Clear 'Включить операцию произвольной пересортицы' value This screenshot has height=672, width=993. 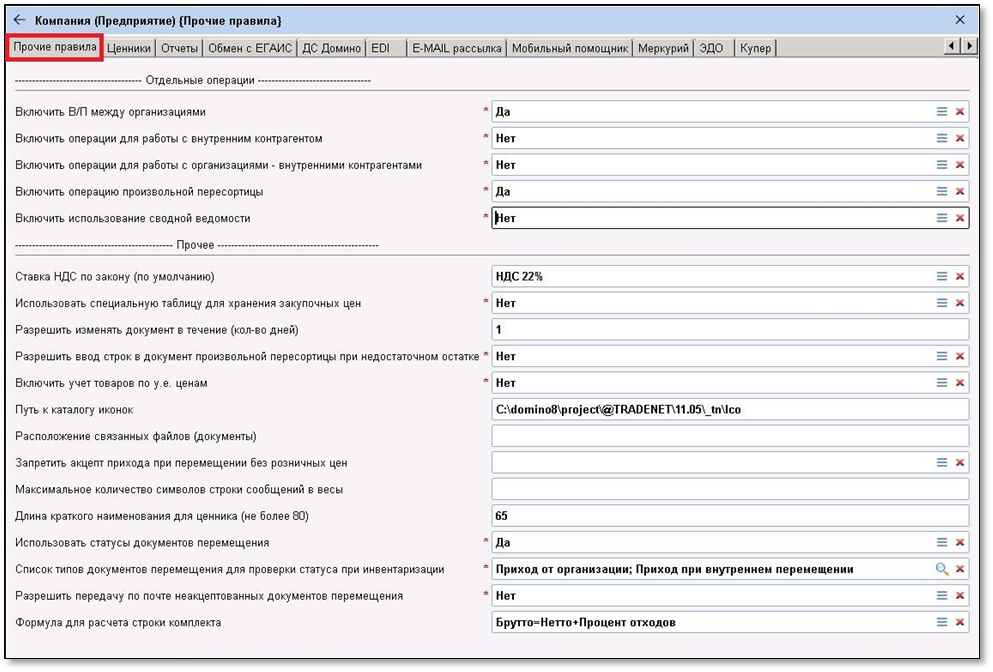pyautogui.click(x=959, y=191)
